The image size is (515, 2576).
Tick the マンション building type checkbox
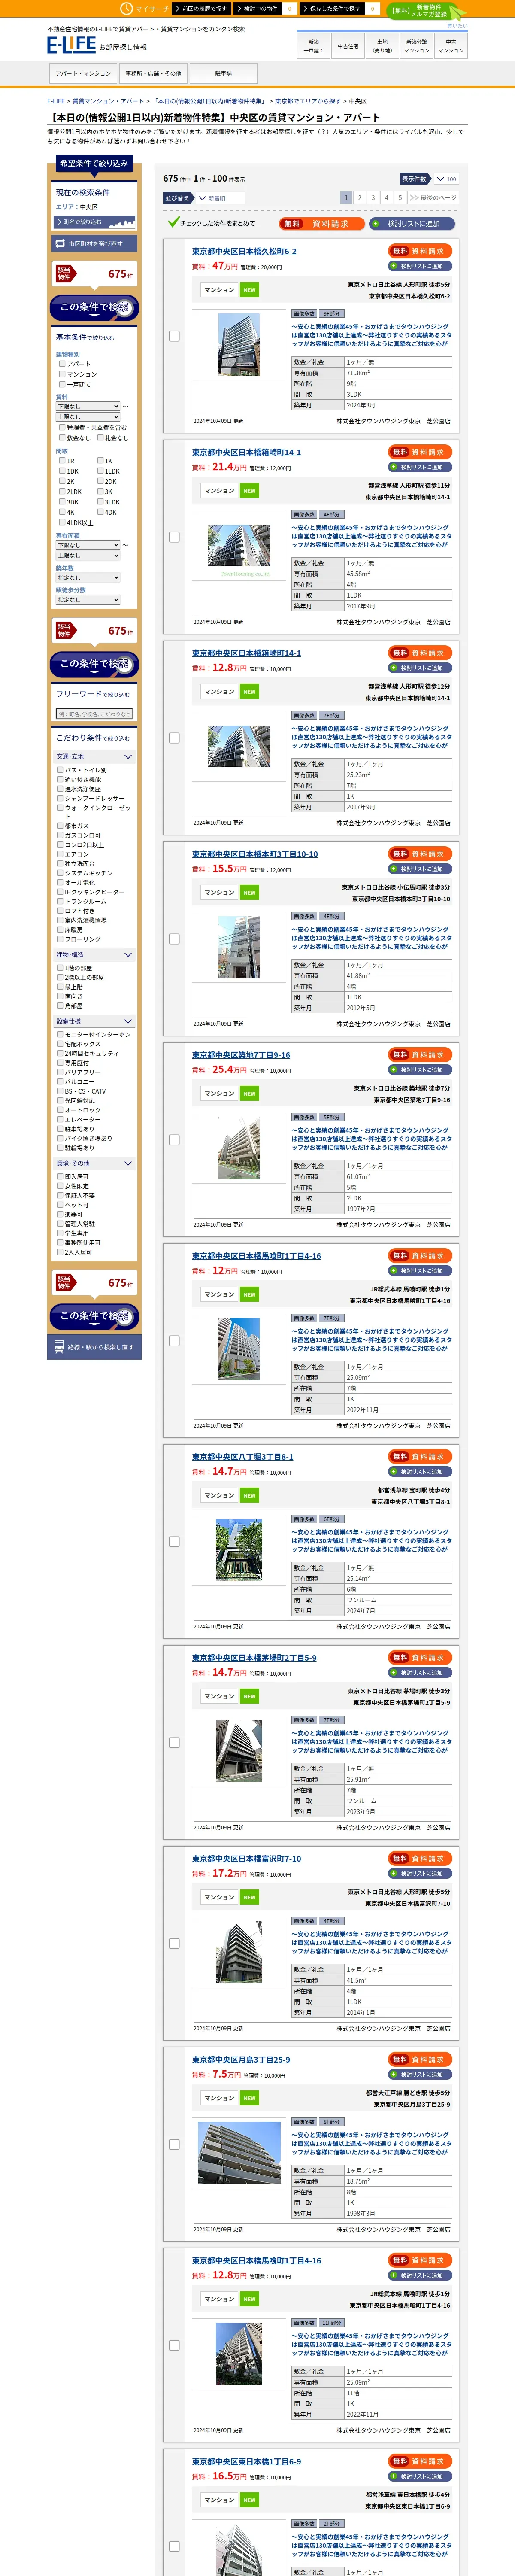[x=62, y=374]
